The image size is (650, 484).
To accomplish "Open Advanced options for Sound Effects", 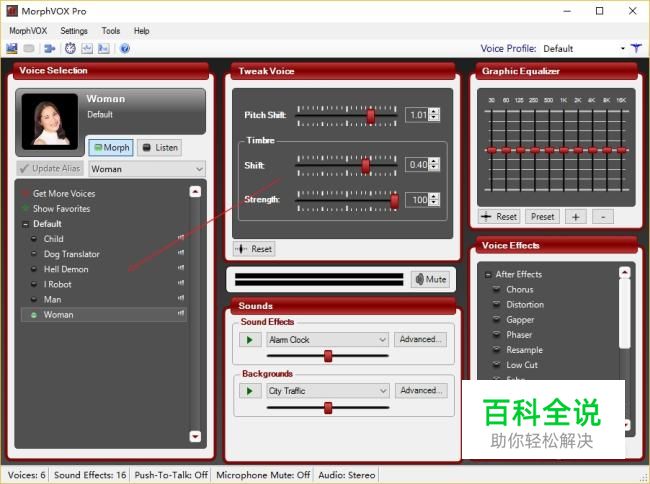I will [x=420, y=339].
